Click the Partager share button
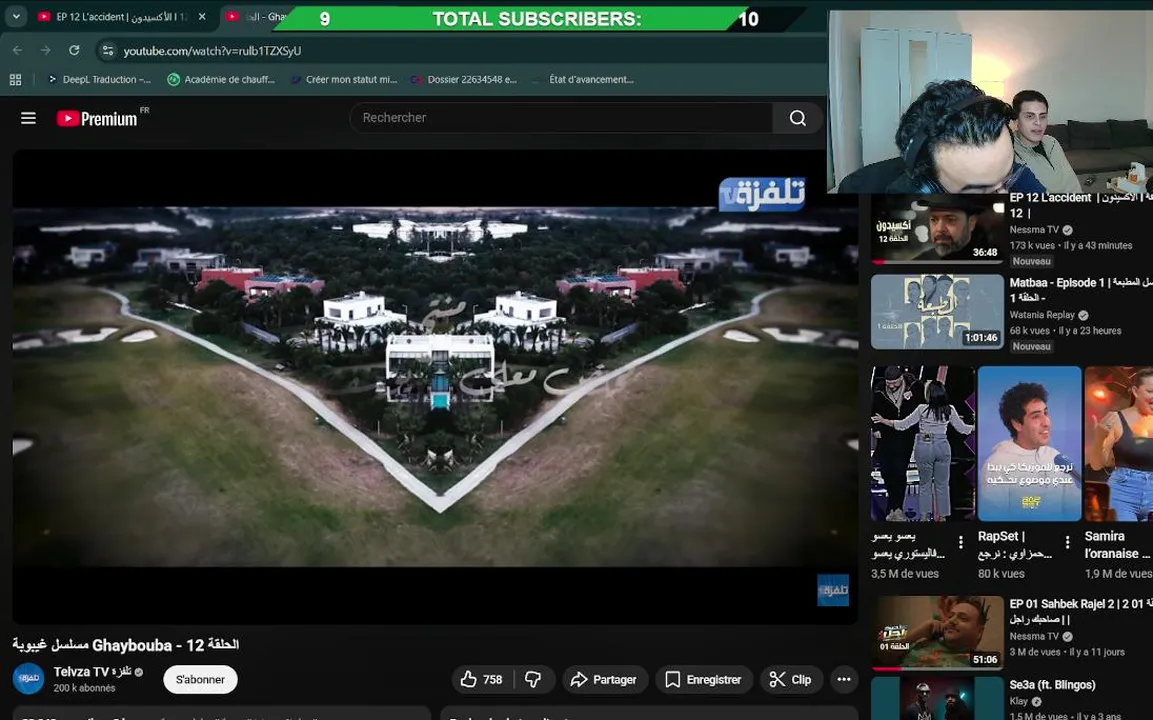 click(604, 680)
